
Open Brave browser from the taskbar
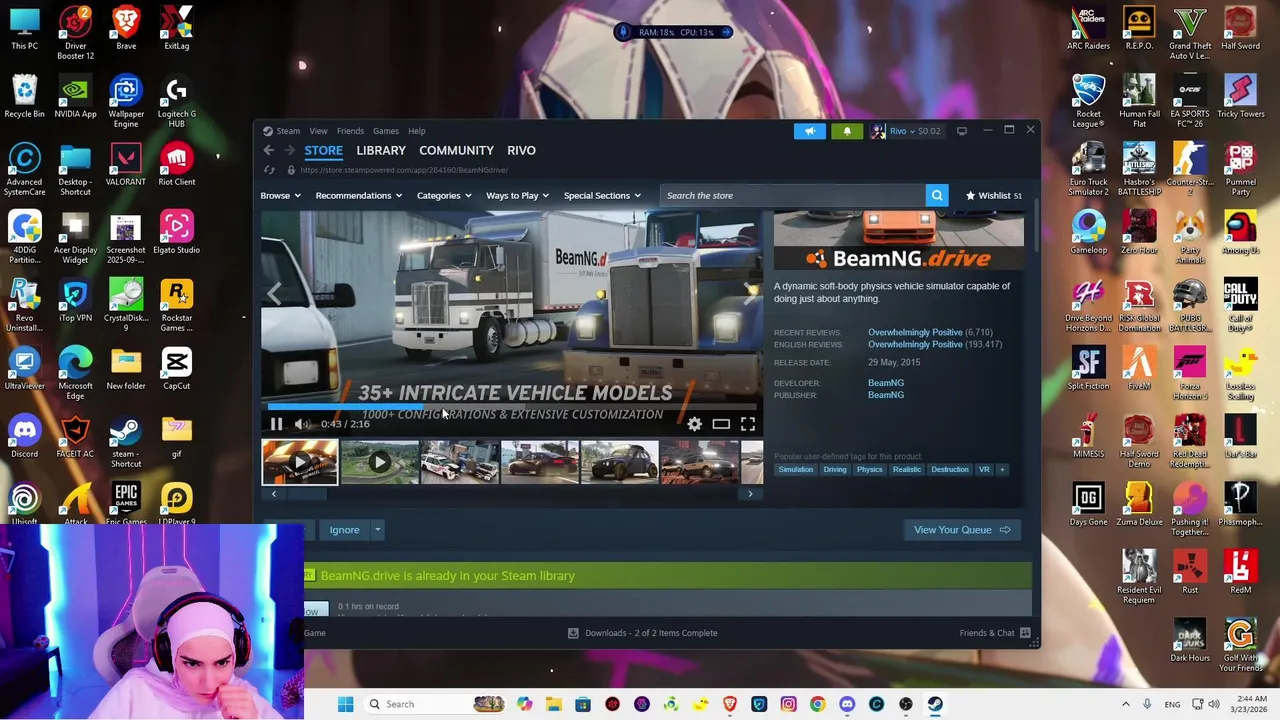click(730, 704)
